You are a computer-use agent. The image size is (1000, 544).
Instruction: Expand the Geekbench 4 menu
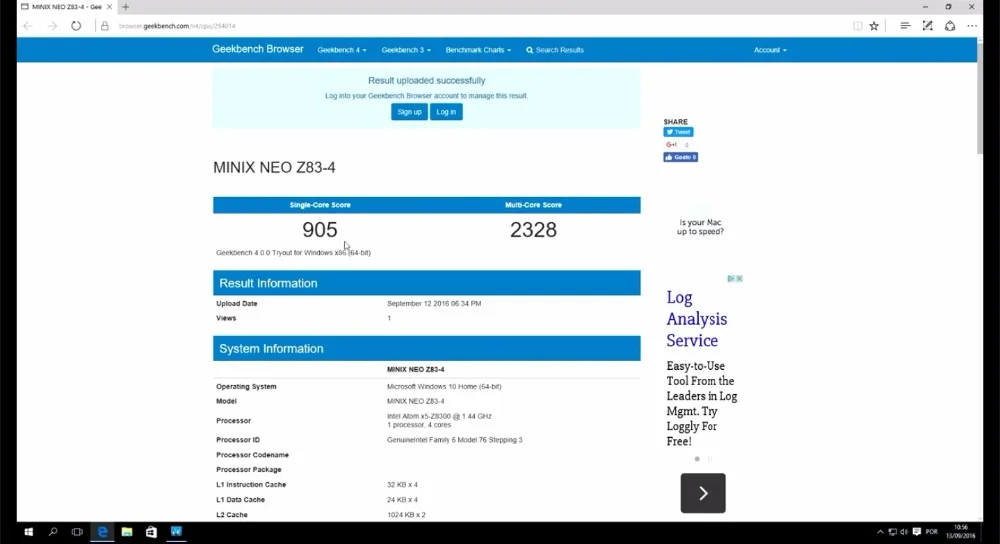(342, 50)
